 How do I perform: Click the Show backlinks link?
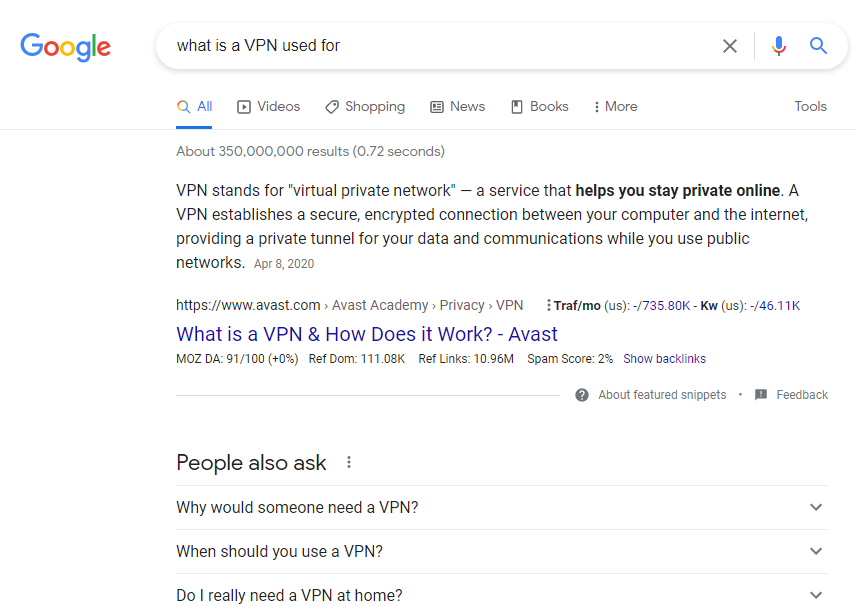664,359
